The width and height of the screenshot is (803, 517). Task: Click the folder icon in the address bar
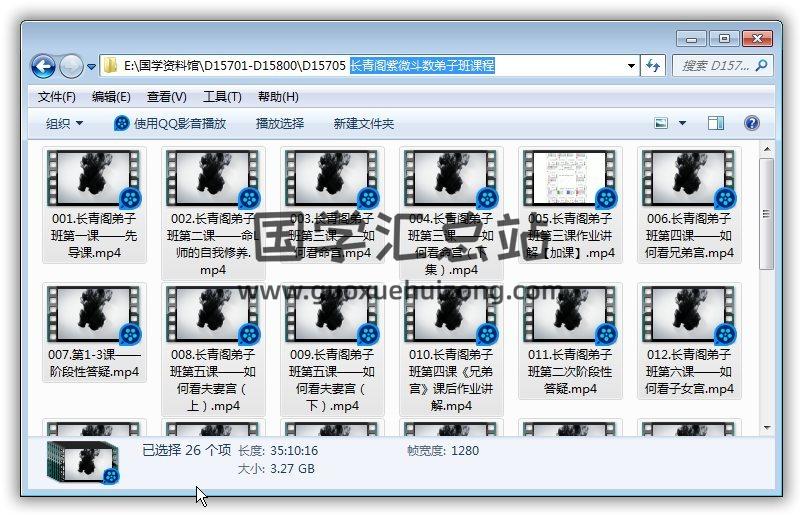(110, 66)
